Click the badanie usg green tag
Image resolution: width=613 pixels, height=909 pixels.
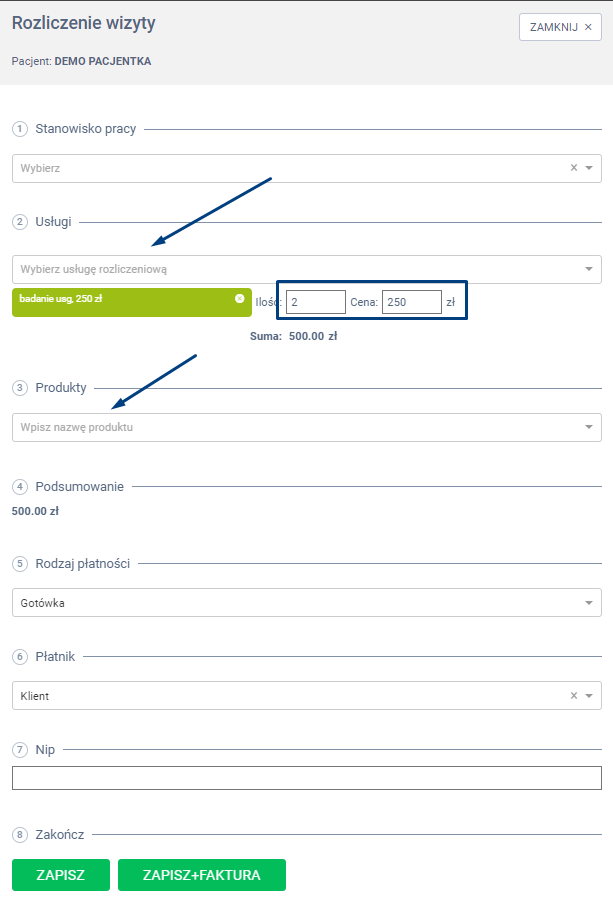pos(120,302)
